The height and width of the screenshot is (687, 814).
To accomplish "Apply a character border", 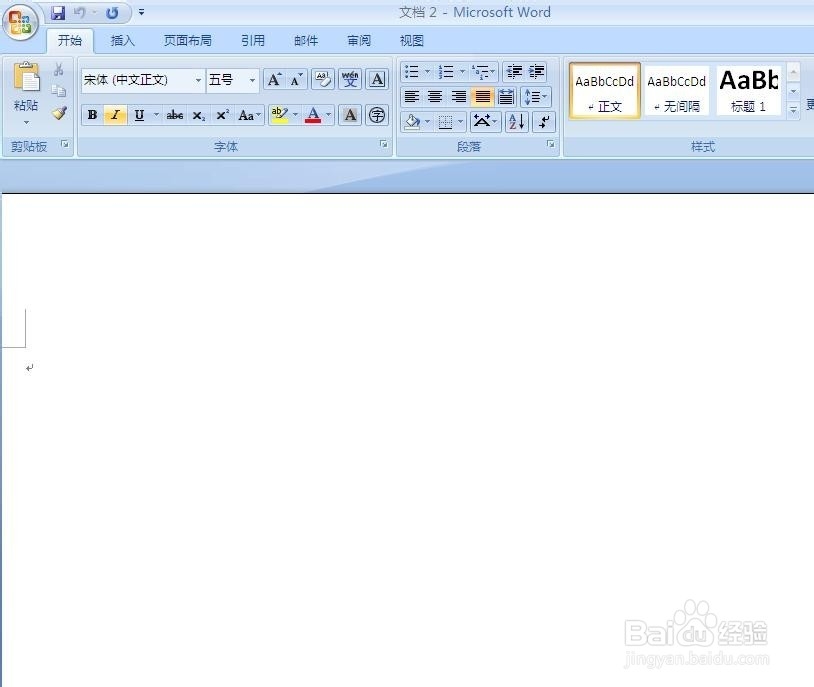I will pos(377,79).
